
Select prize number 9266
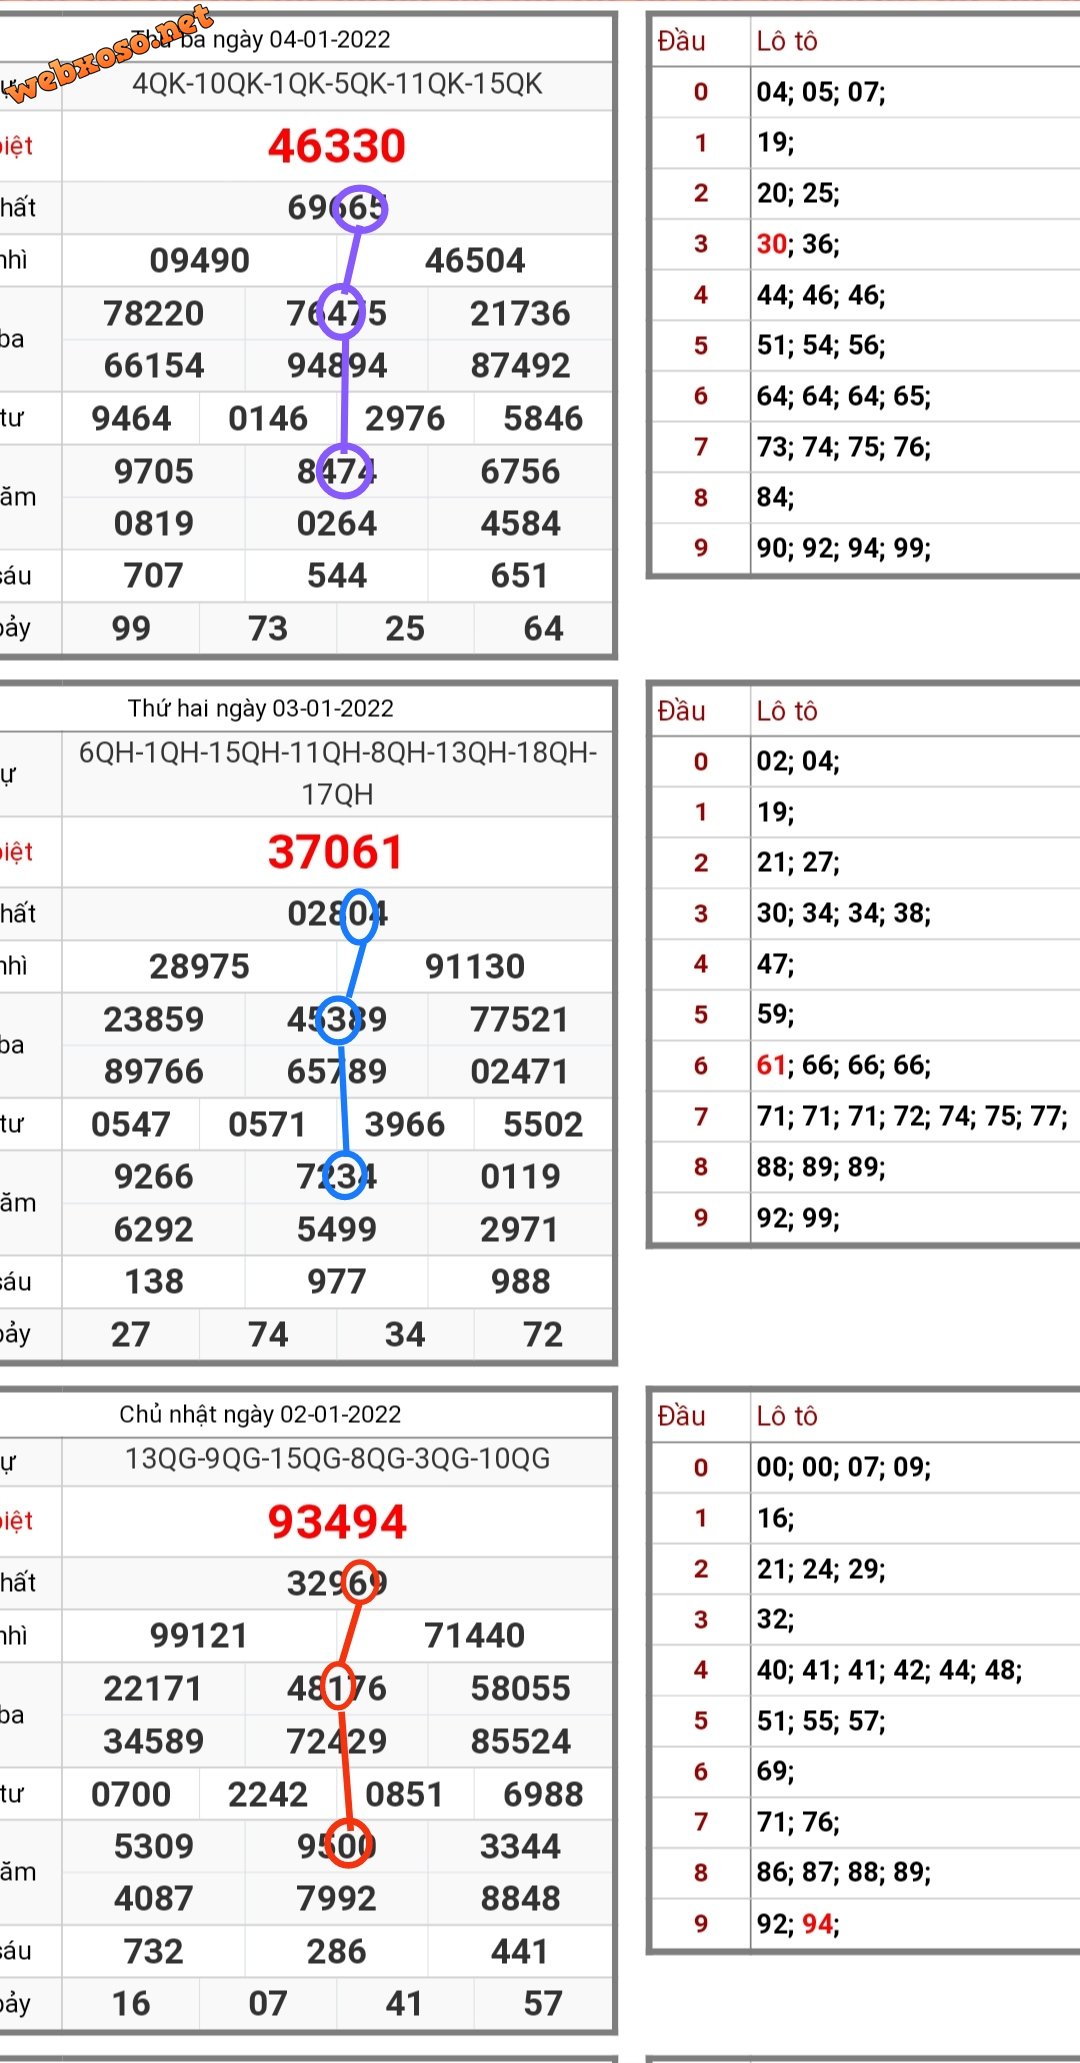pos(154,1177)
